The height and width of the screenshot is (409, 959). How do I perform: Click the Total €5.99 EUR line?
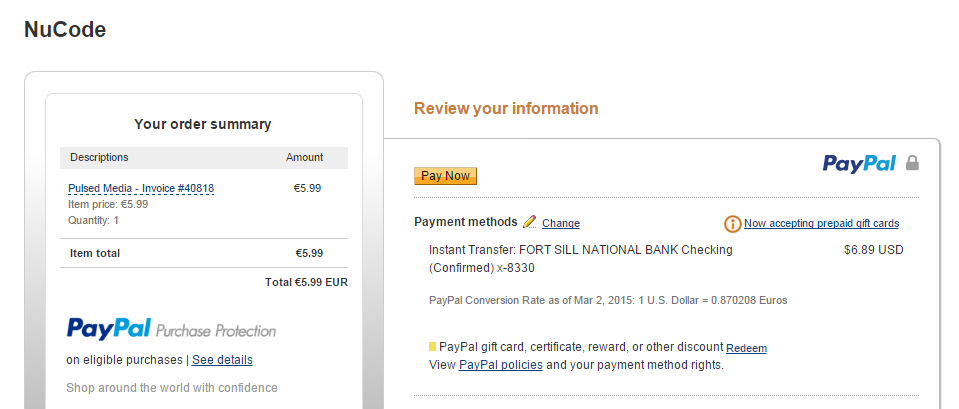point(306,282)
